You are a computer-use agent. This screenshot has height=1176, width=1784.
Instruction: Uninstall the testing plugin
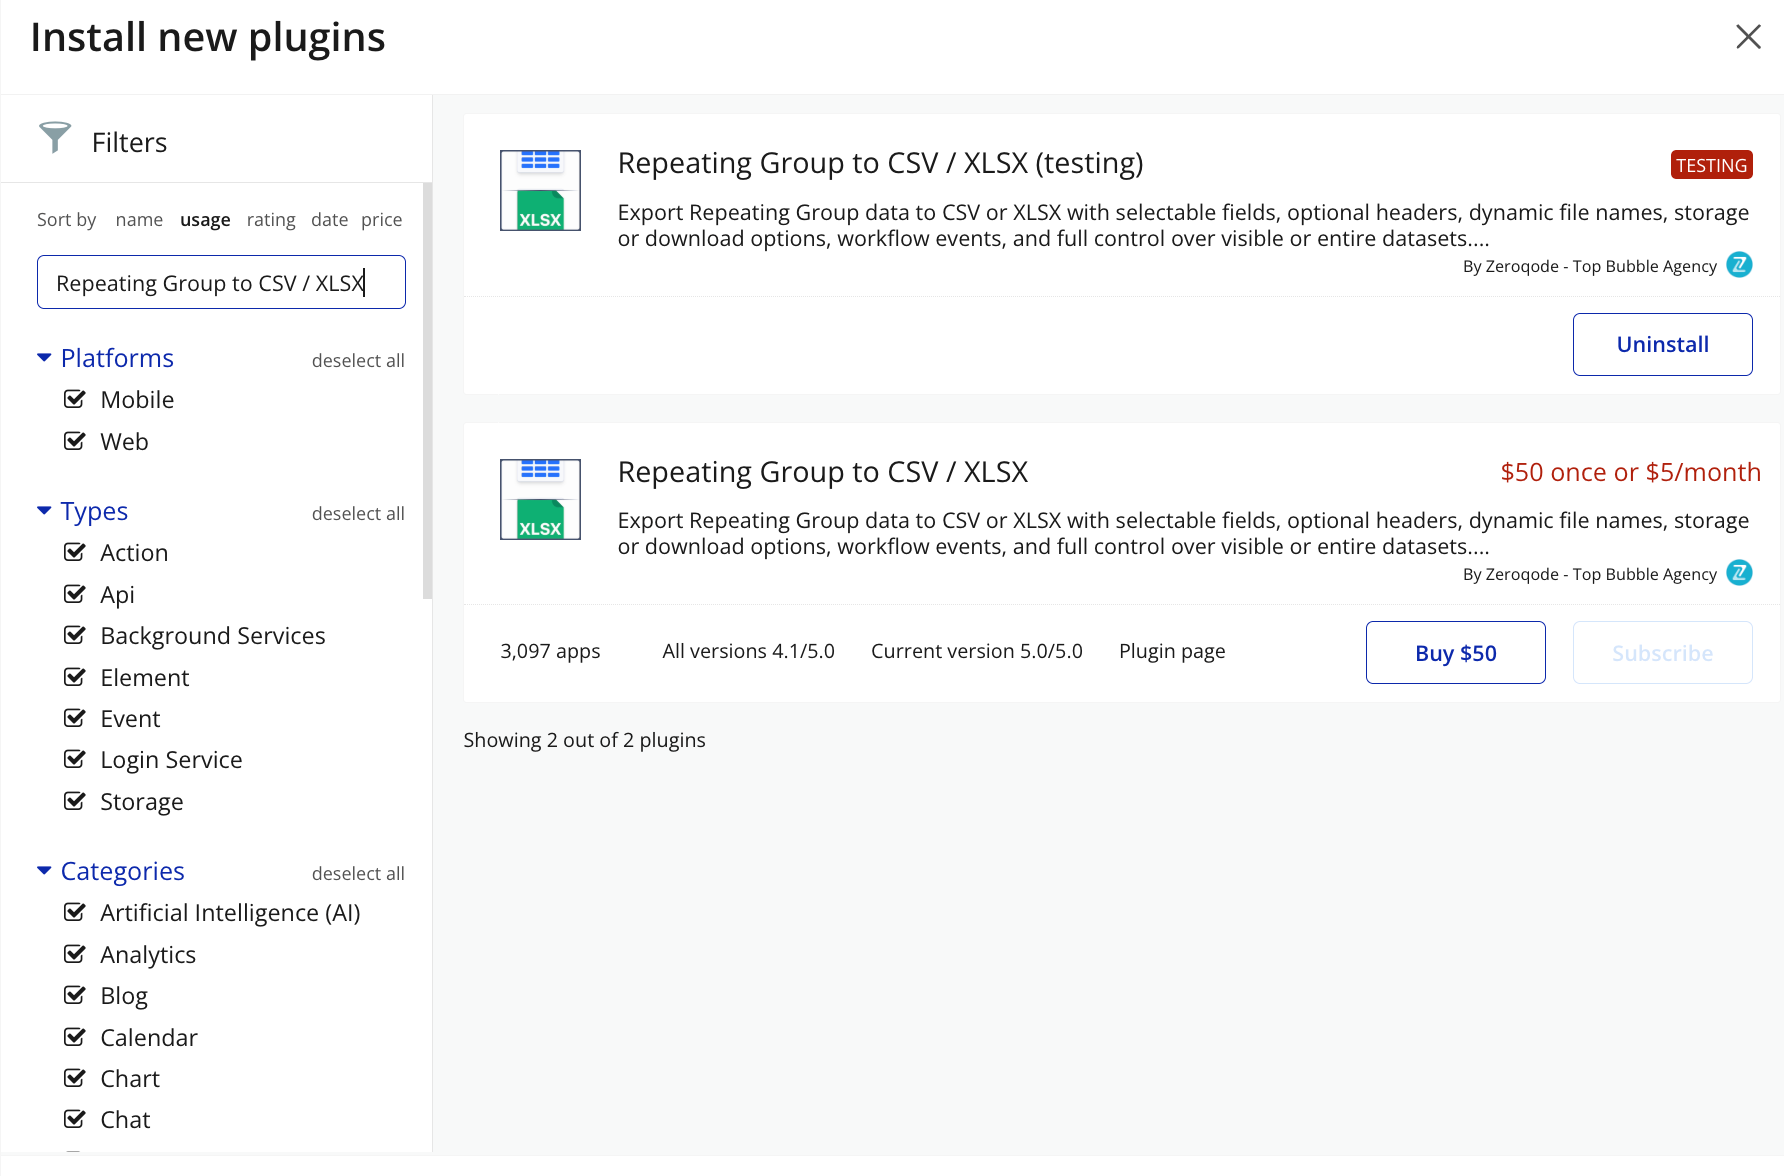pyautogui.click(x=1662, y=345)
